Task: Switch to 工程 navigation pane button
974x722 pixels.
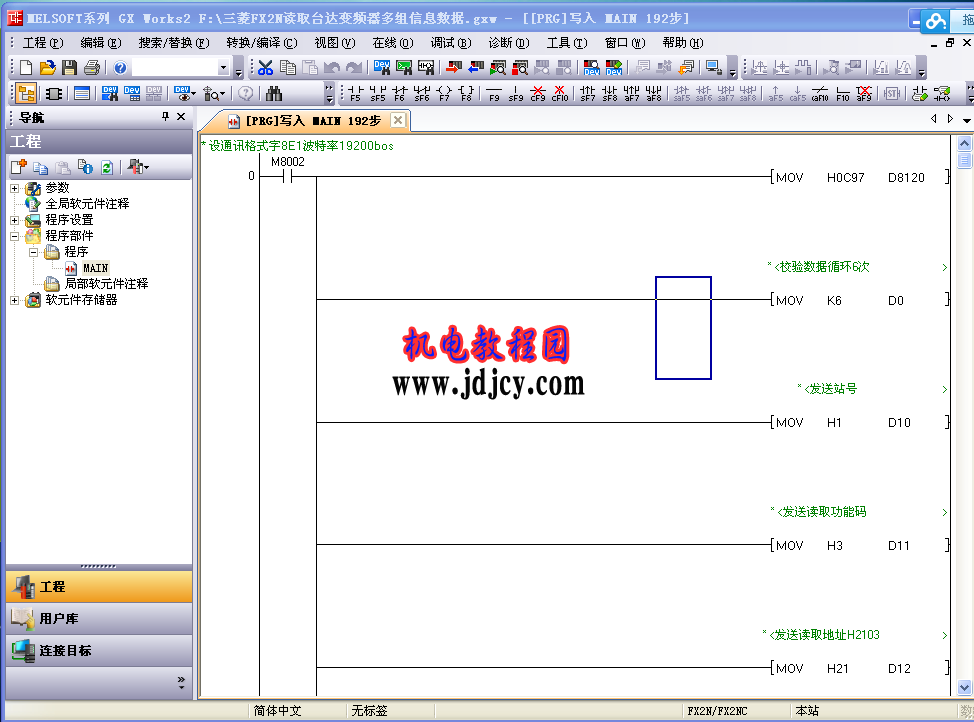Action: [x=99, y=587]
